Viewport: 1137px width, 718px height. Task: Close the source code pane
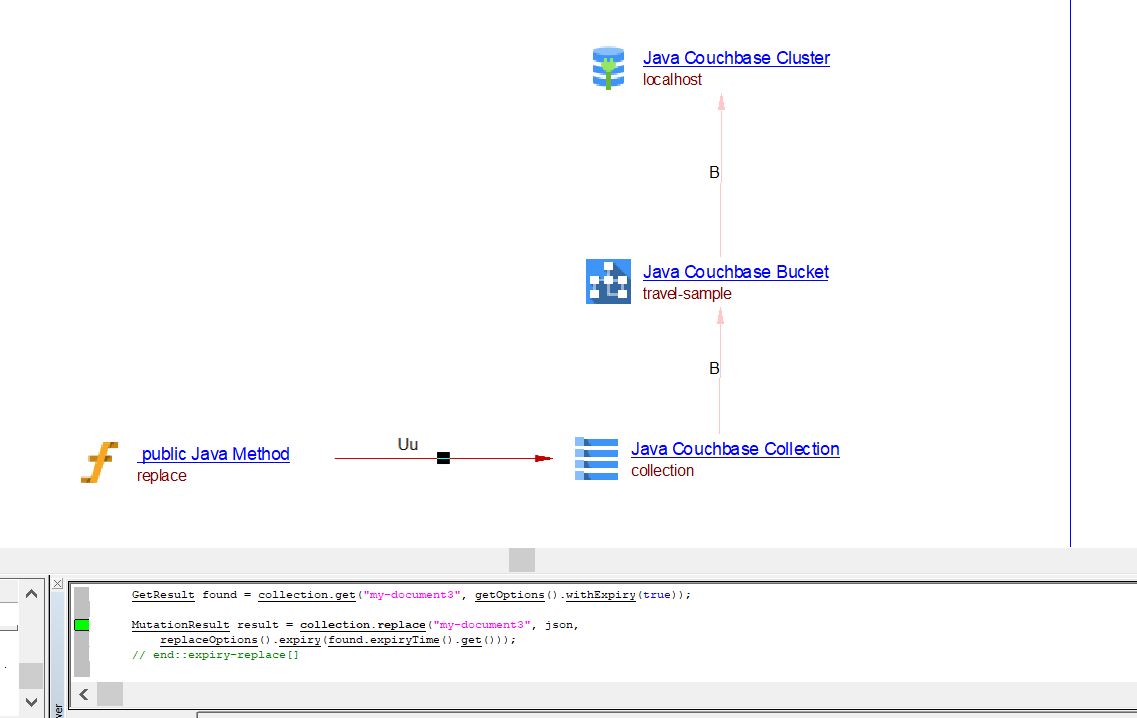58,583
